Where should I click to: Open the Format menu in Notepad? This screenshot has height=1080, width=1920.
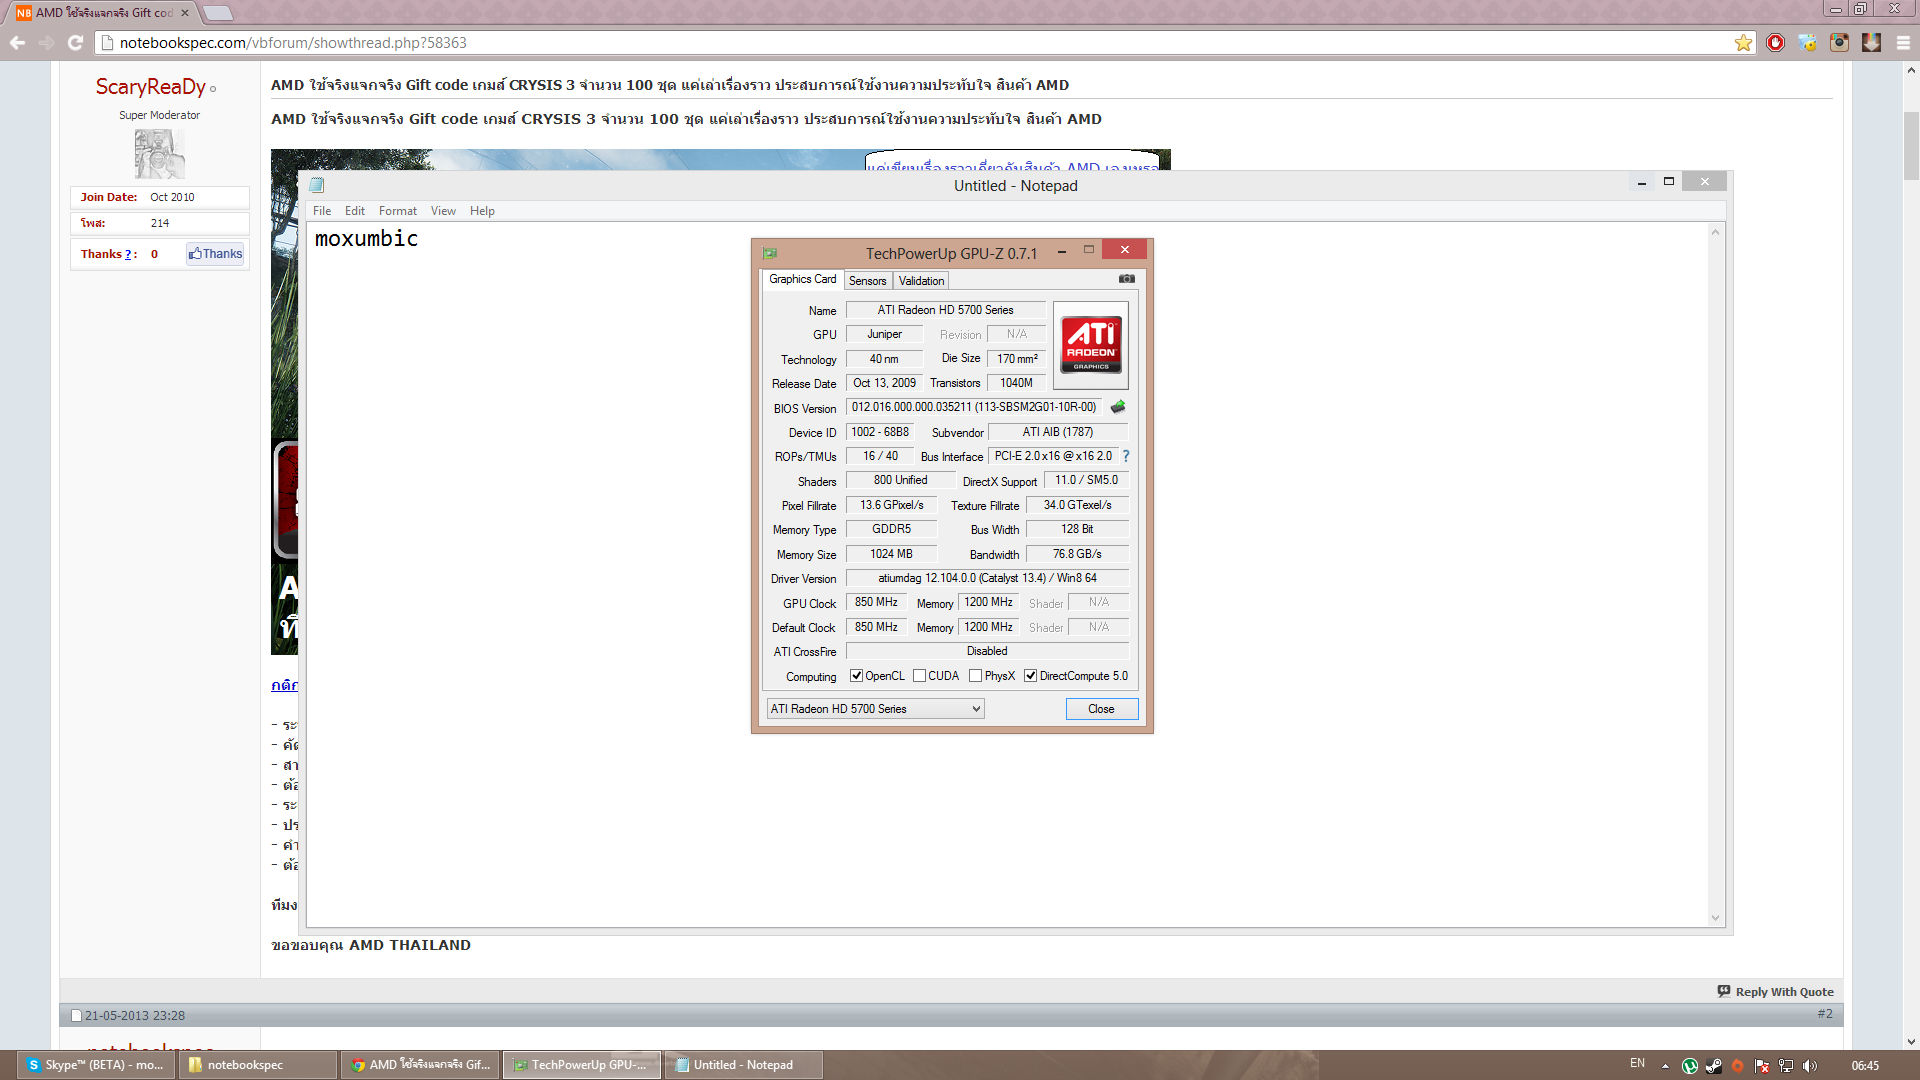tap(397, 211)
